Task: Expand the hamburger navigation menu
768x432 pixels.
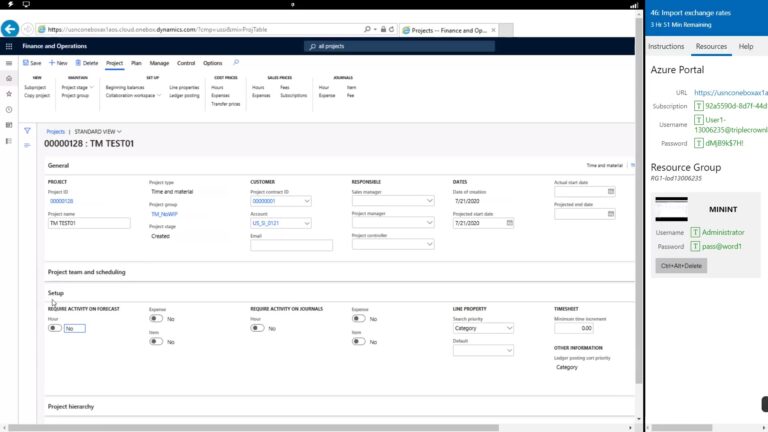Action: [x=9, y=63]
